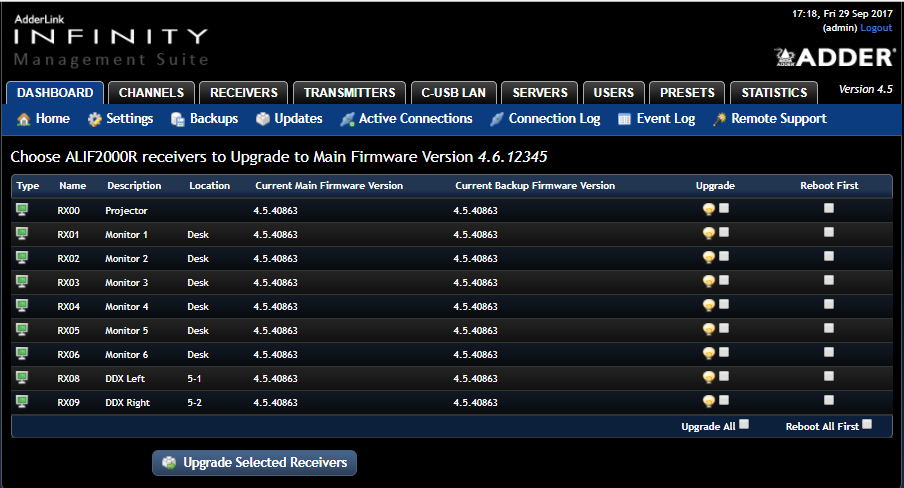Select the DASHBOARD tab
The height and width of the screenshot is (488, 904).
point(55,93)
